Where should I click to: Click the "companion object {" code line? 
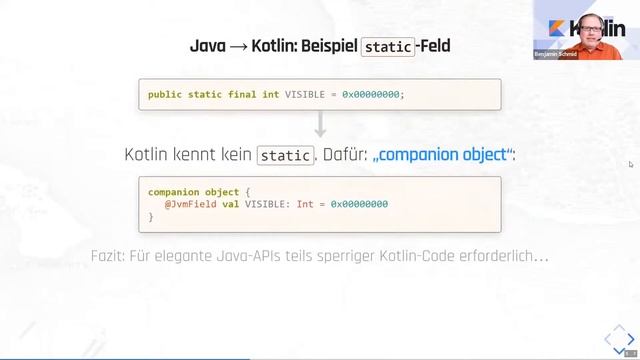[x=199, y=192]
